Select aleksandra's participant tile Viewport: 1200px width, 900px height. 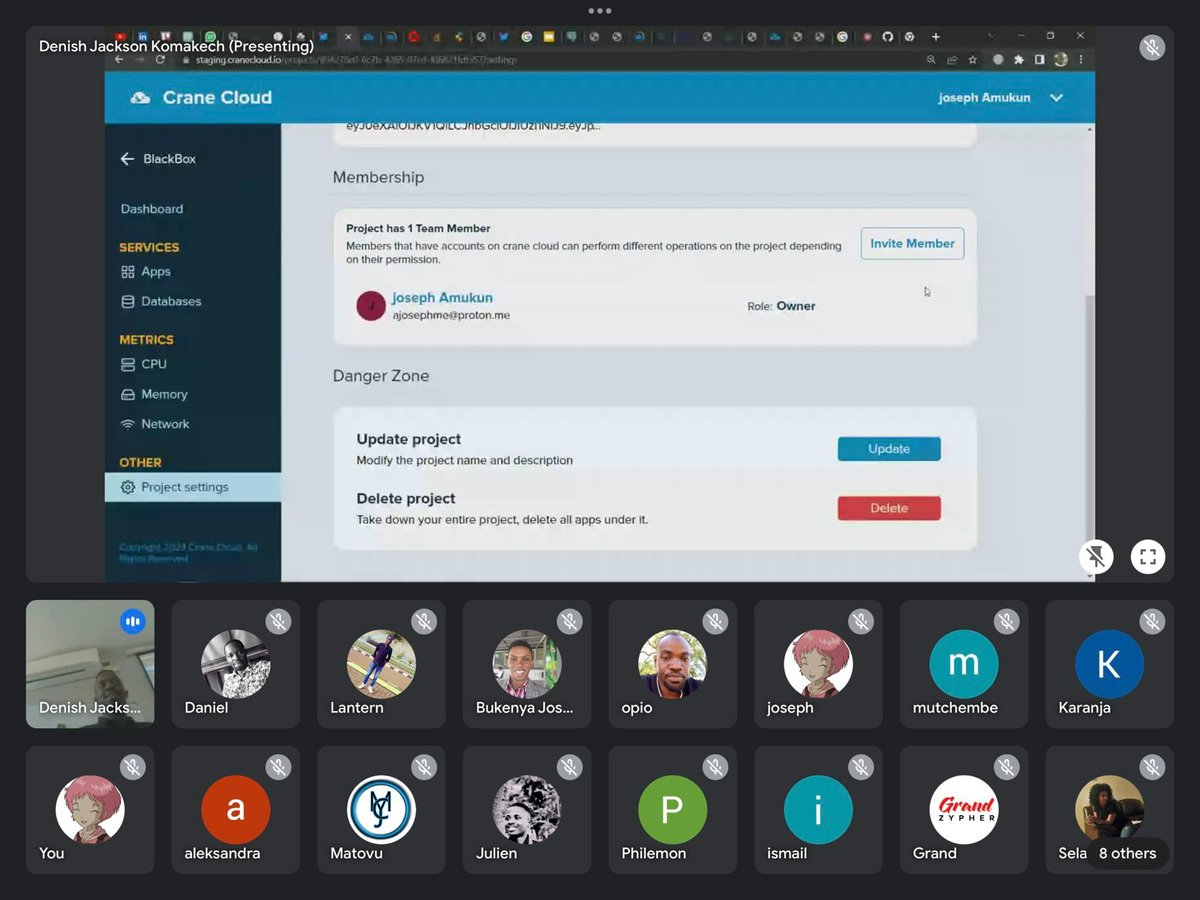(x=236, y=810)
